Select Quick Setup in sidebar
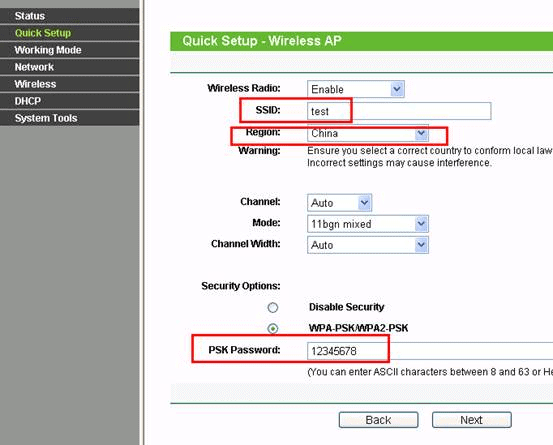The image size is (553, 445). click(x=69, y=33)
